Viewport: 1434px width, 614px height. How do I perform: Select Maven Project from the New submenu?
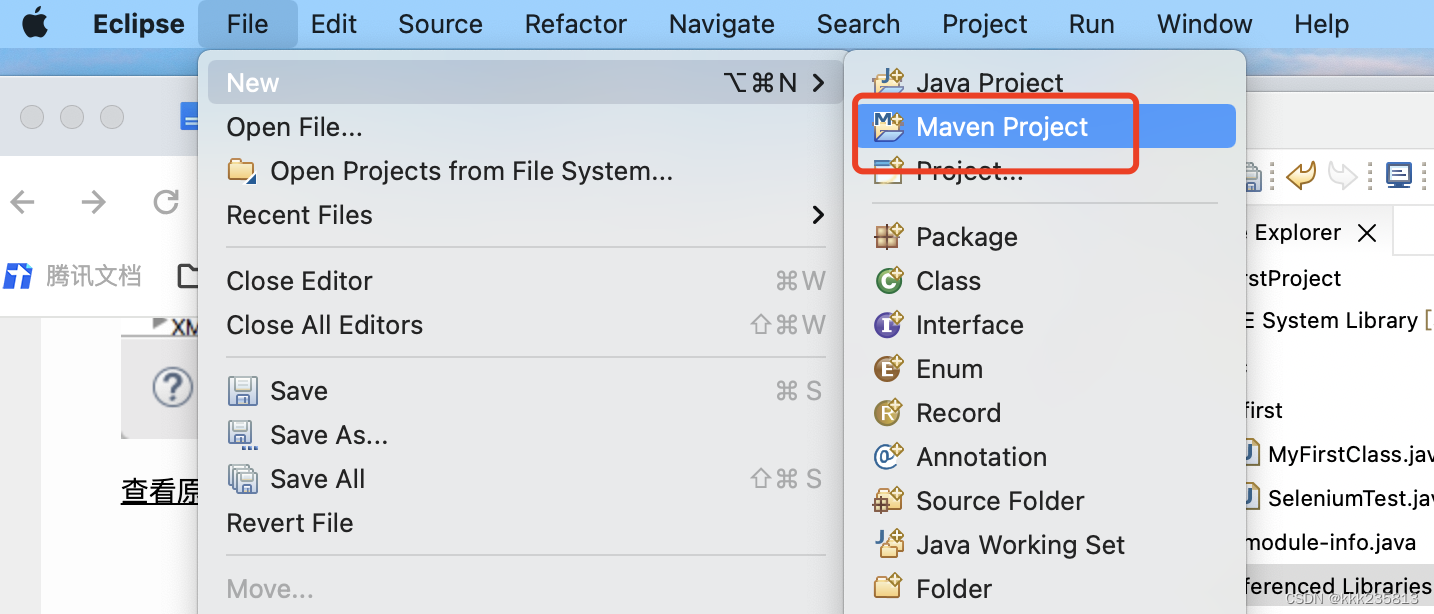(x=1001, y=126)
